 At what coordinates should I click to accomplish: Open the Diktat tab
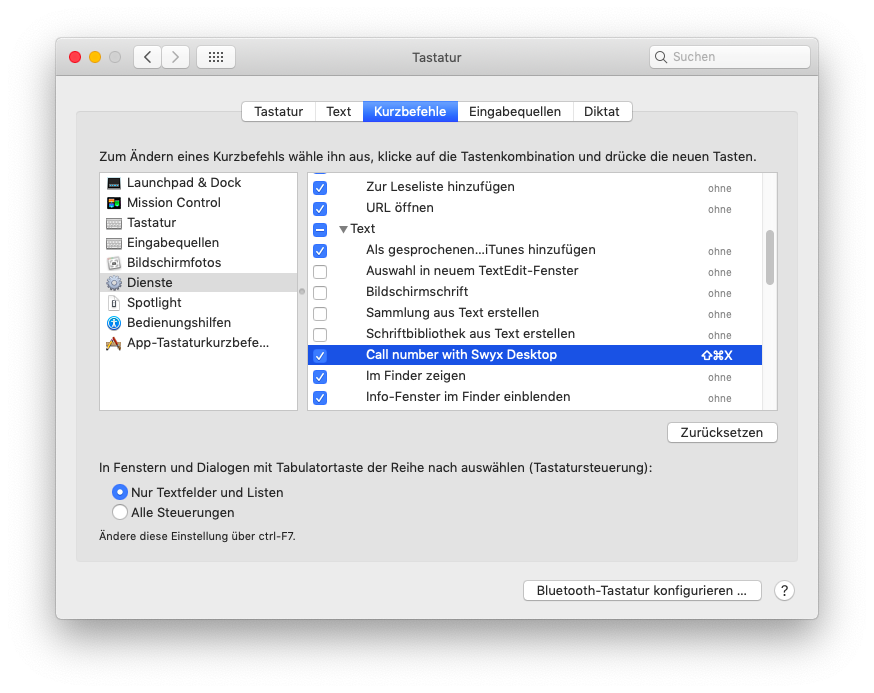602,112
